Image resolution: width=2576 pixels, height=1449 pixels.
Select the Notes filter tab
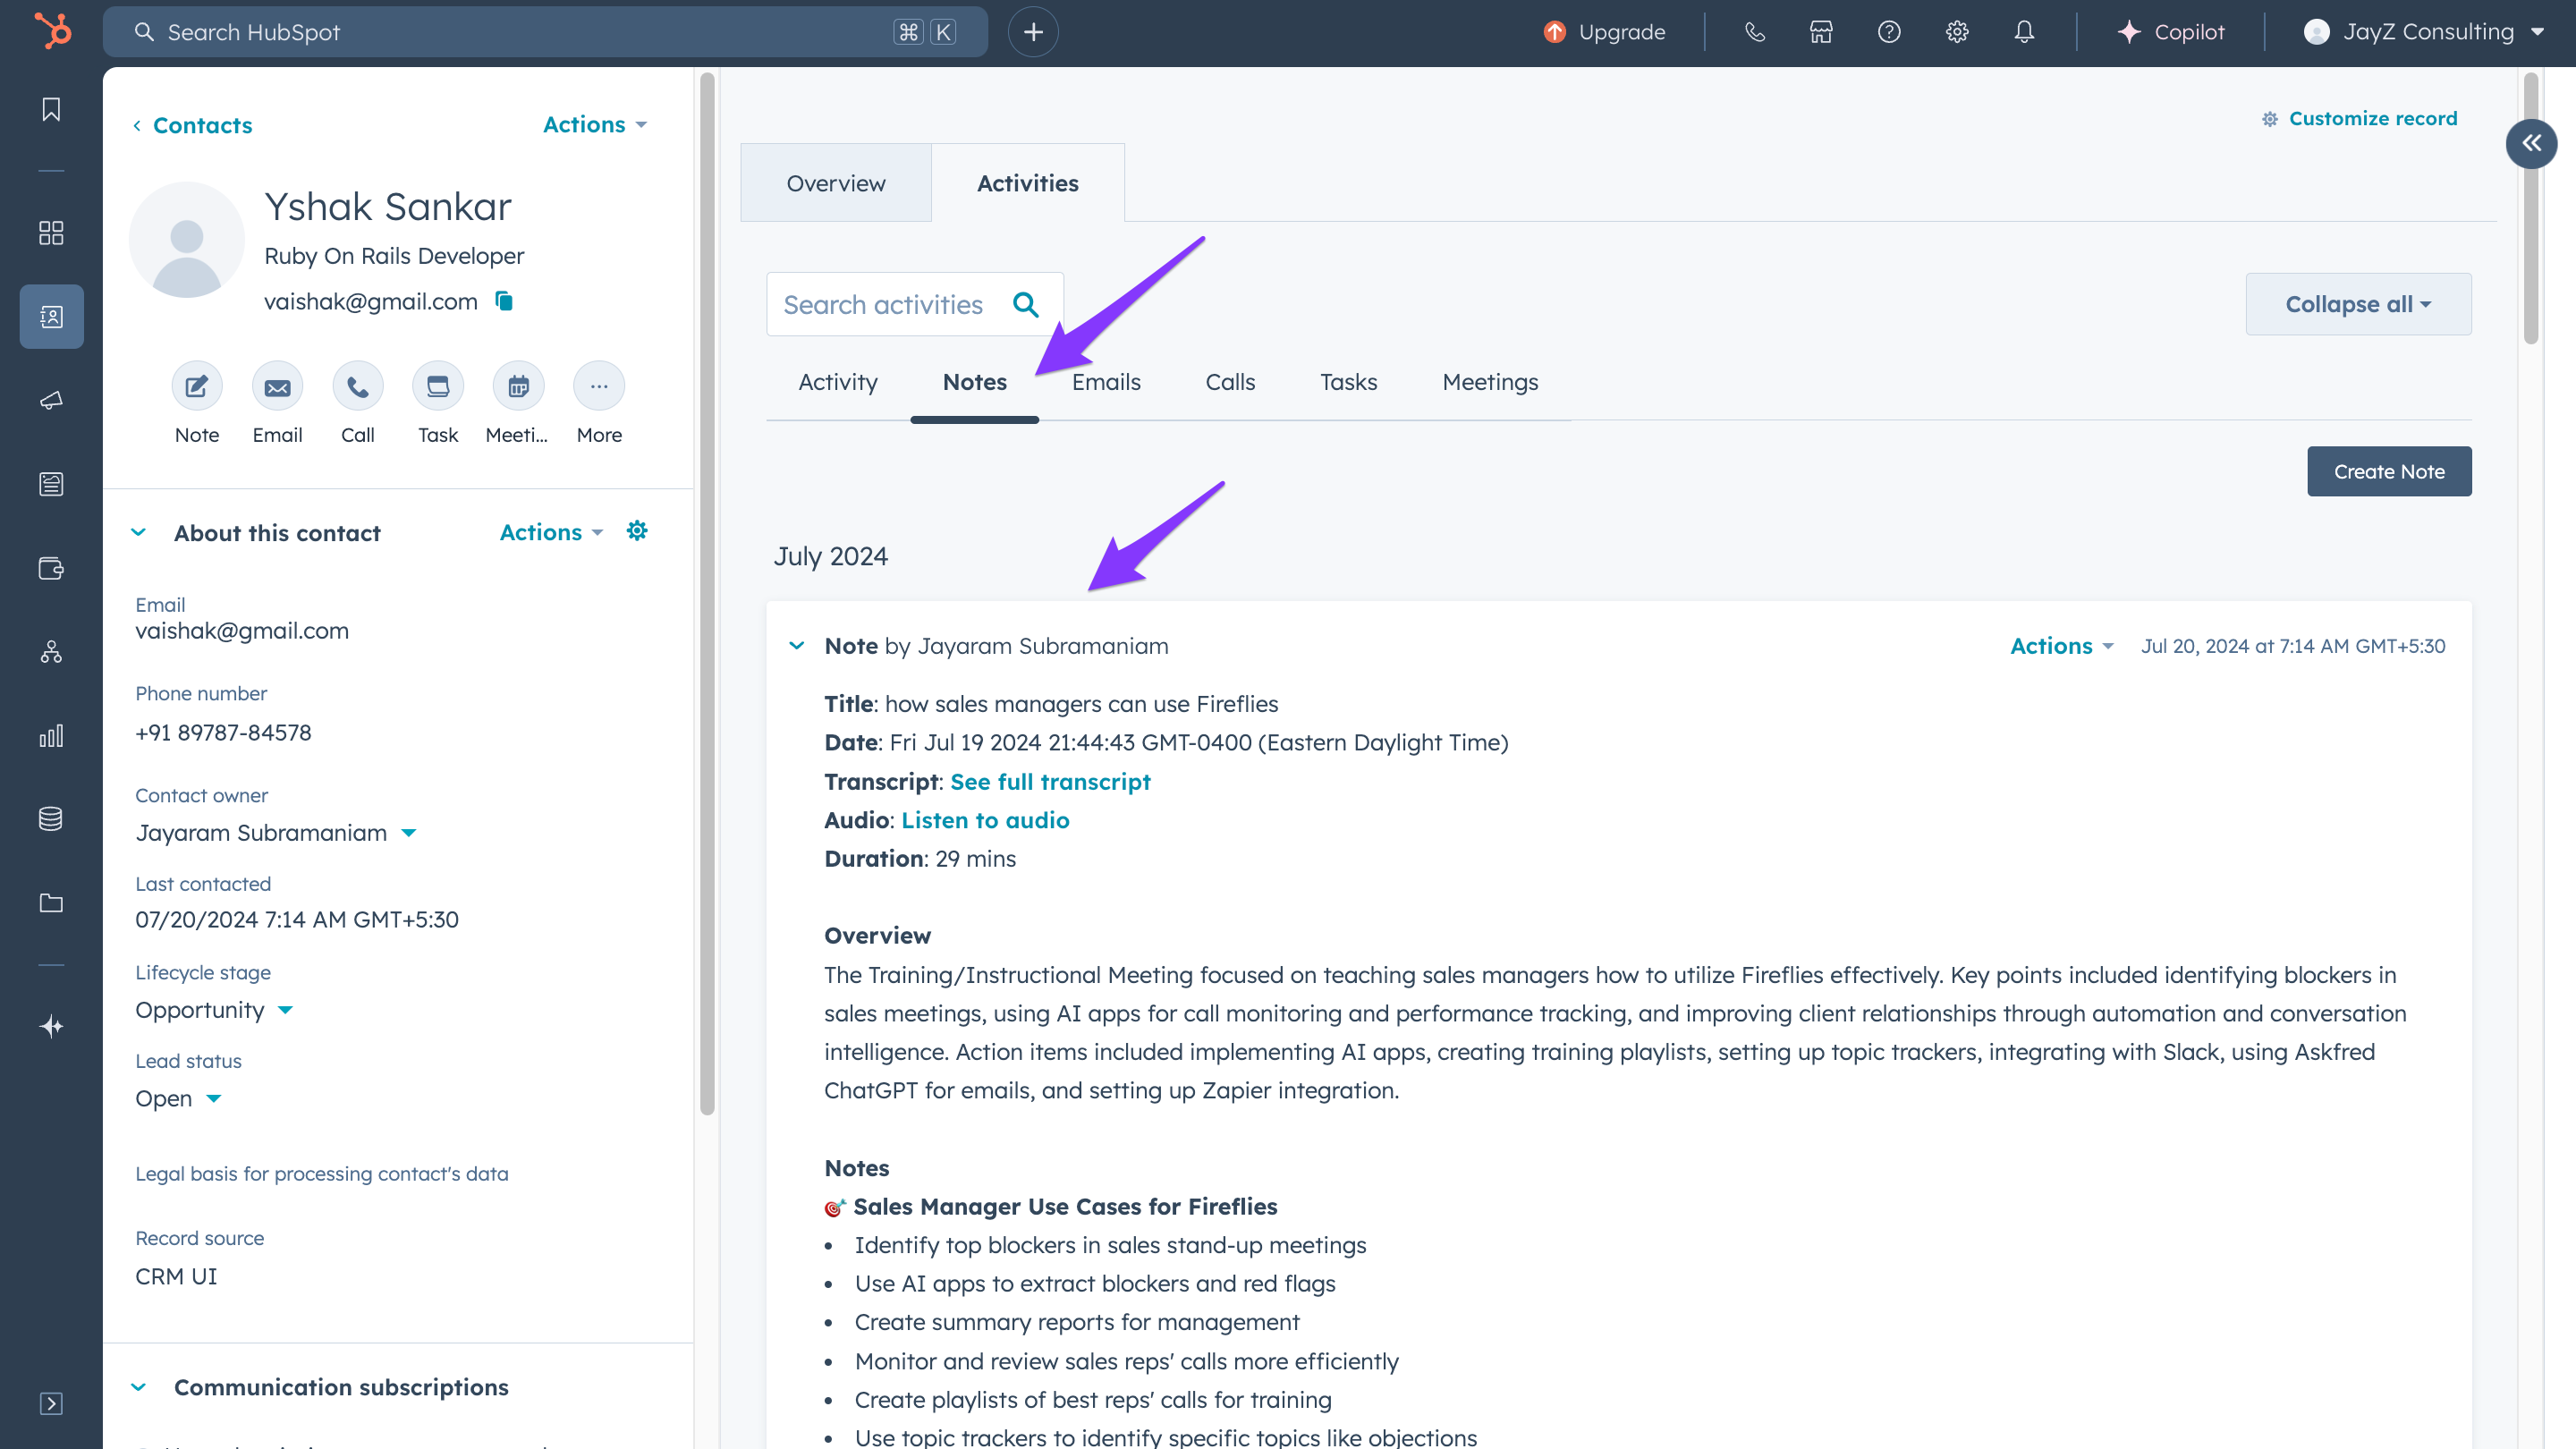[x=975, y=382]
